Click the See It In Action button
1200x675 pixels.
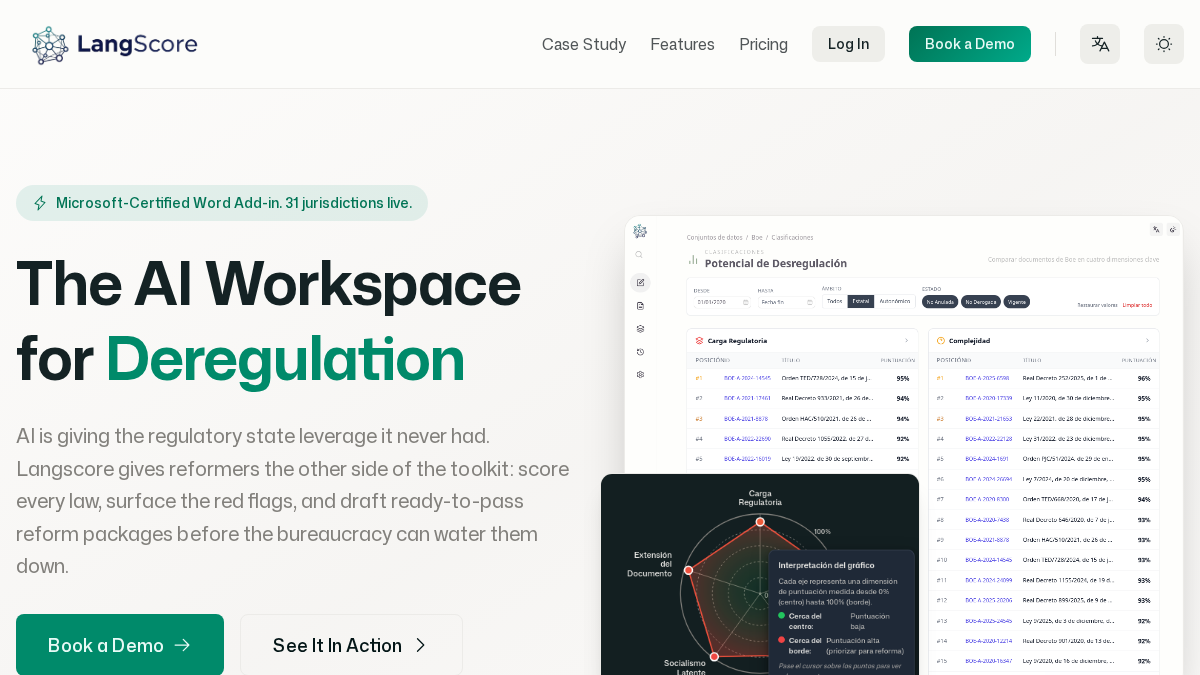point(351,645)
